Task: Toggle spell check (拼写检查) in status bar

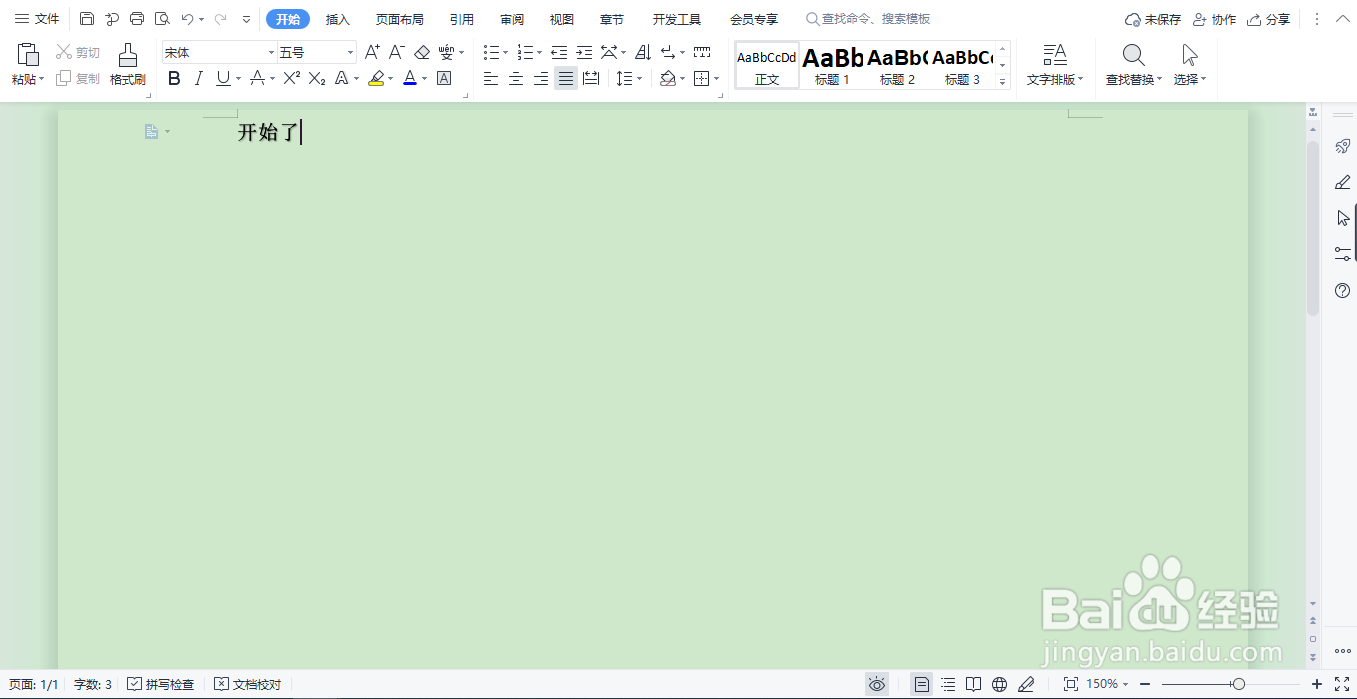Action: [x=160, y=685]
